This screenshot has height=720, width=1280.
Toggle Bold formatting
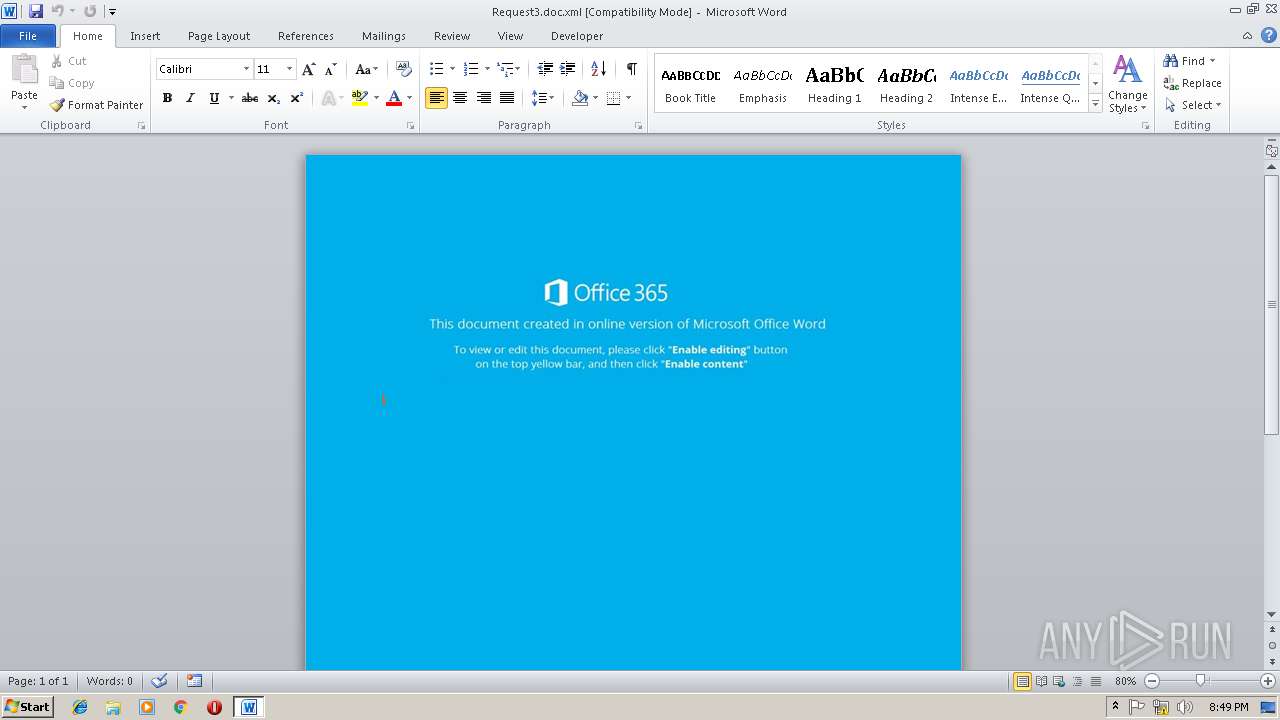167,98
